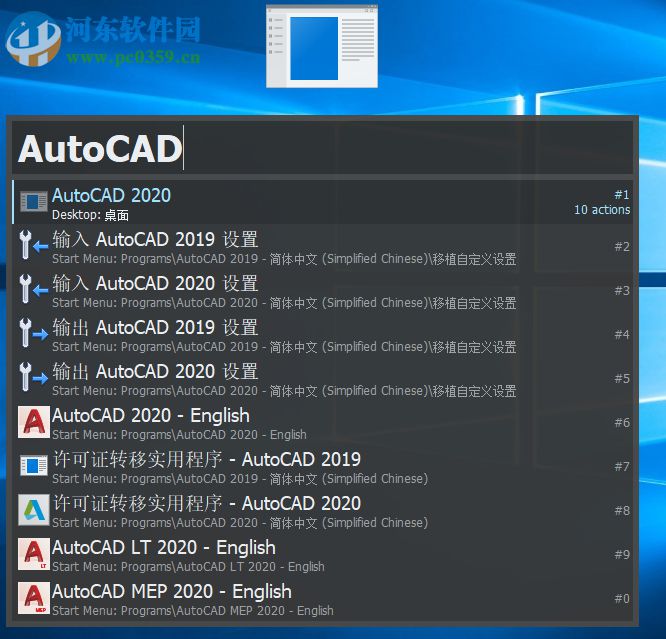The height and width of the screenshot is (639, 666).
Task: Open AutoCAD LT 2020 - English result
Action: pos(322,555)
